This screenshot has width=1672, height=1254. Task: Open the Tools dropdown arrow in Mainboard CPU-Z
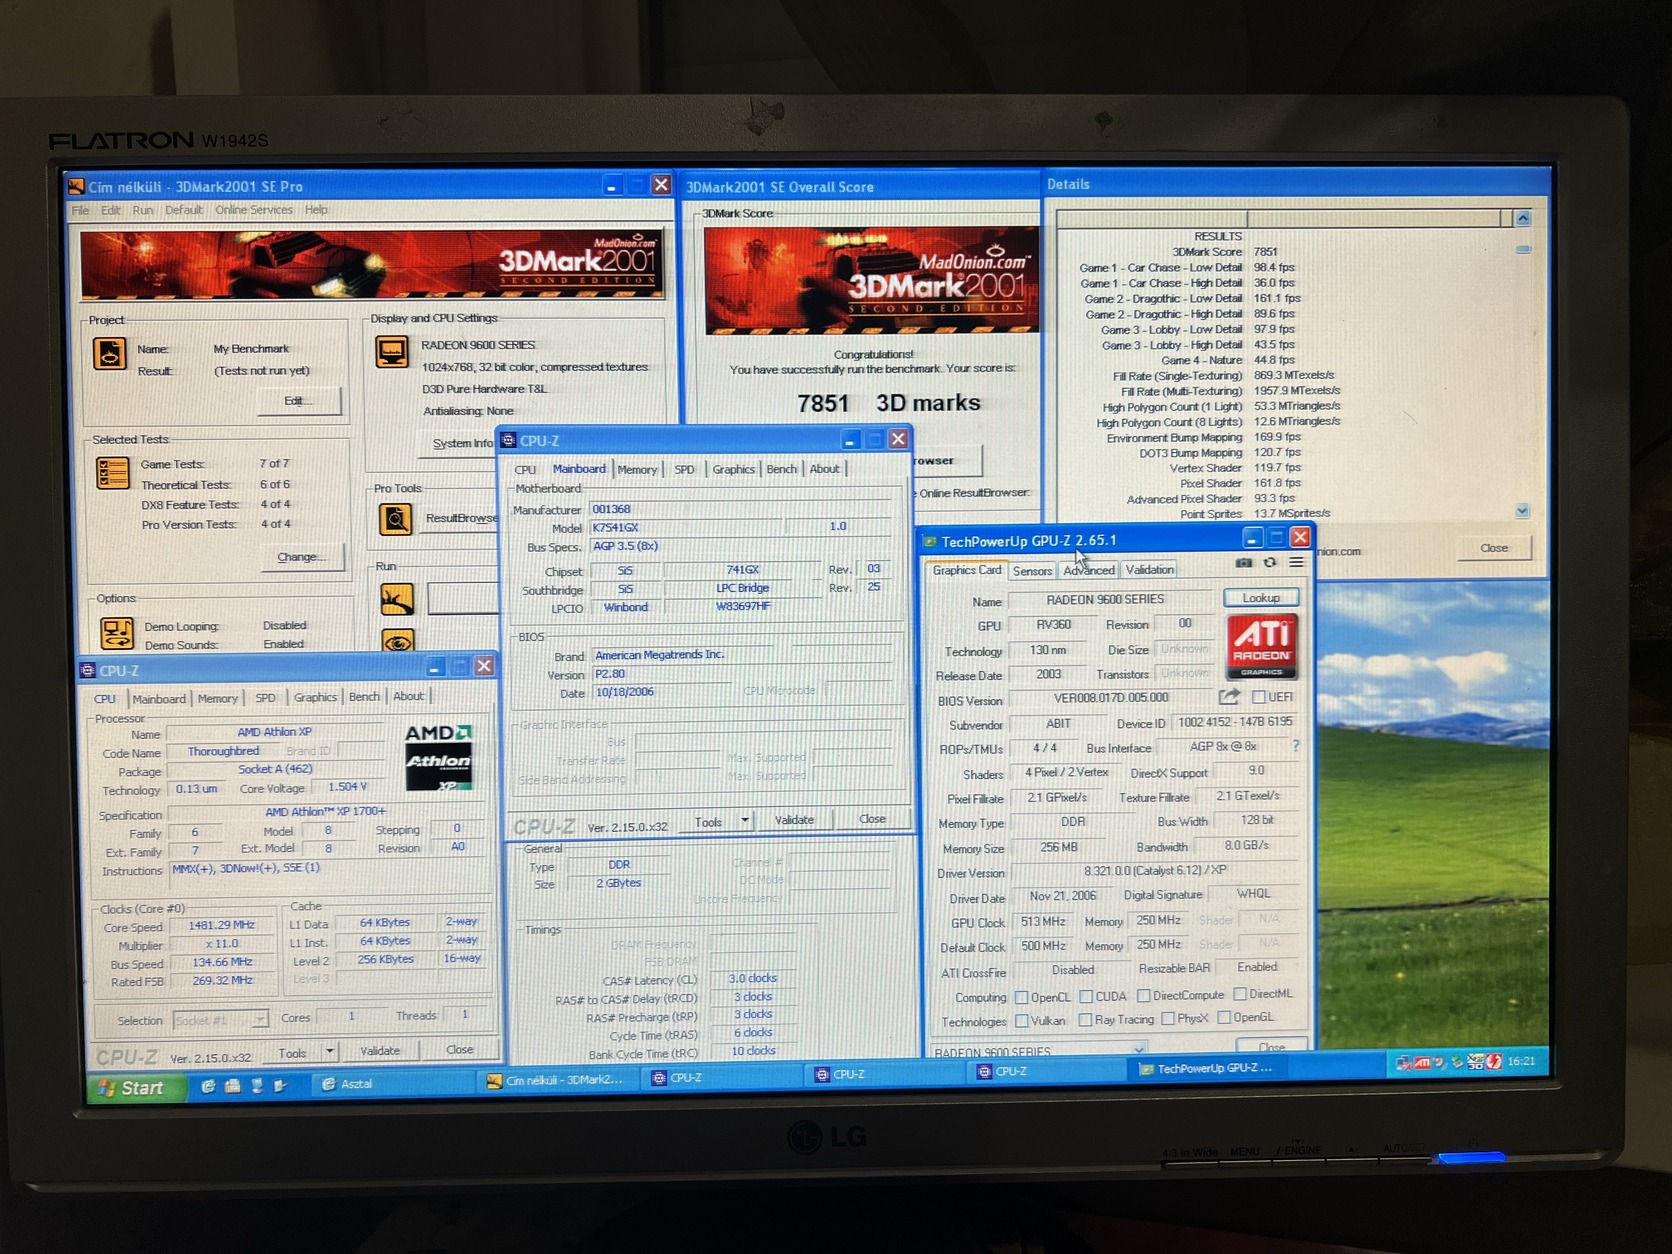click(x=745, y=821)
